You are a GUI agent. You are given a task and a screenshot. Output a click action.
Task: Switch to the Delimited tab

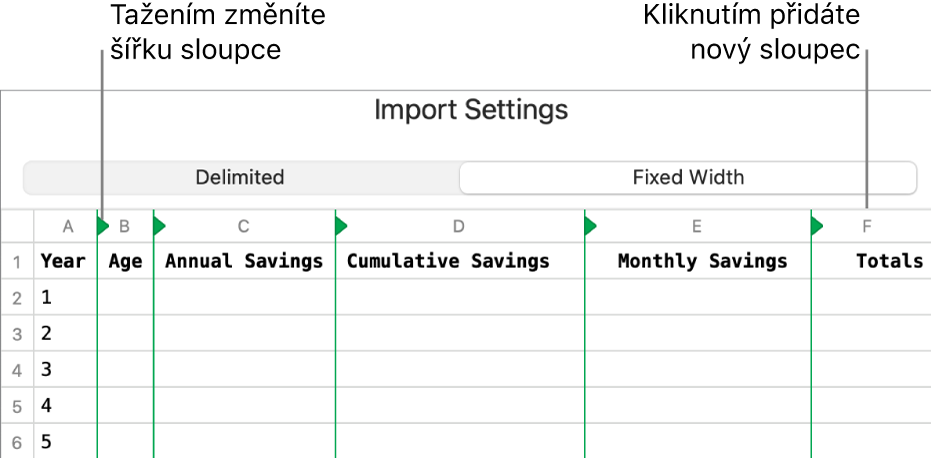240,178
